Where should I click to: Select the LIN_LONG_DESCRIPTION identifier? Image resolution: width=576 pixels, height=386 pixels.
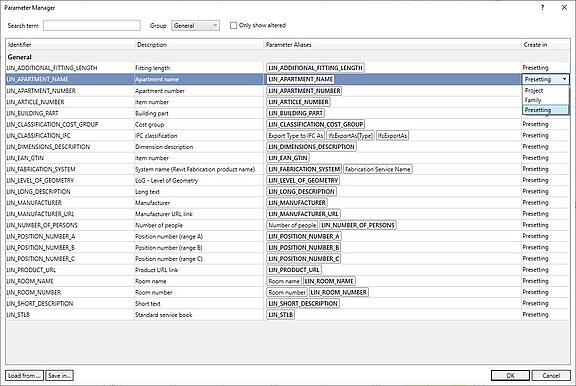tap(39, 191)
